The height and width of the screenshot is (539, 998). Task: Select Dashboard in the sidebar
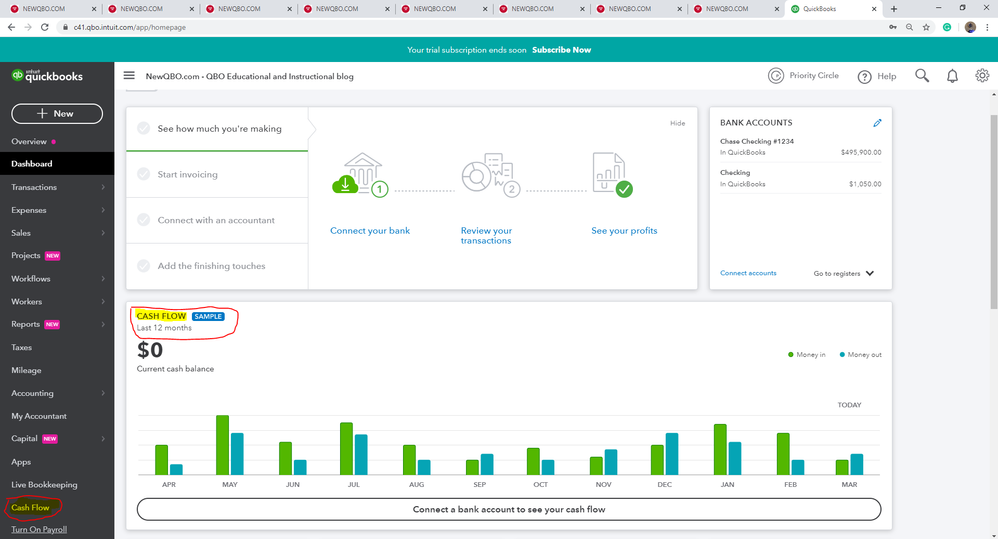[57, 164]
